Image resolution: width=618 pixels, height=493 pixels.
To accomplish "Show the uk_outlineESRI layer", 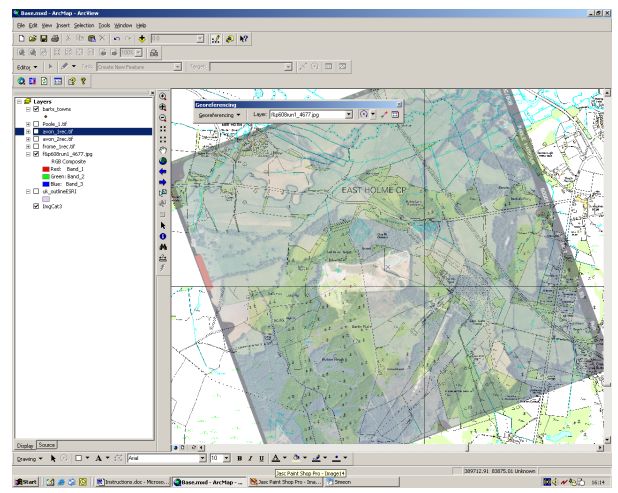I will [x=36, y=191].
